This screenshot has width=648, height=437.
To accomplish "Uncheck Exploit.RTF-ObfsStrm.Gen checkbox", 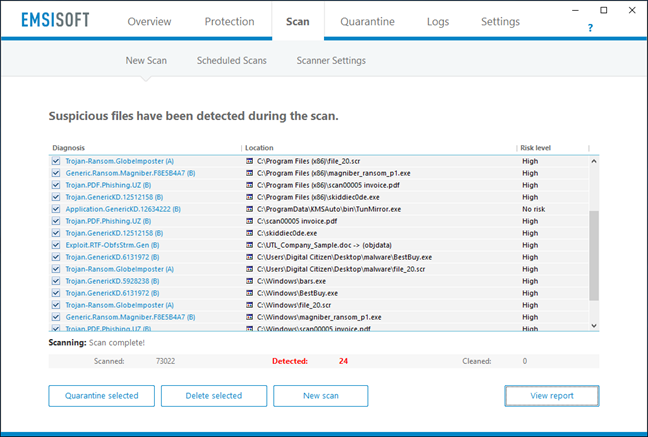I will point(56,245).
